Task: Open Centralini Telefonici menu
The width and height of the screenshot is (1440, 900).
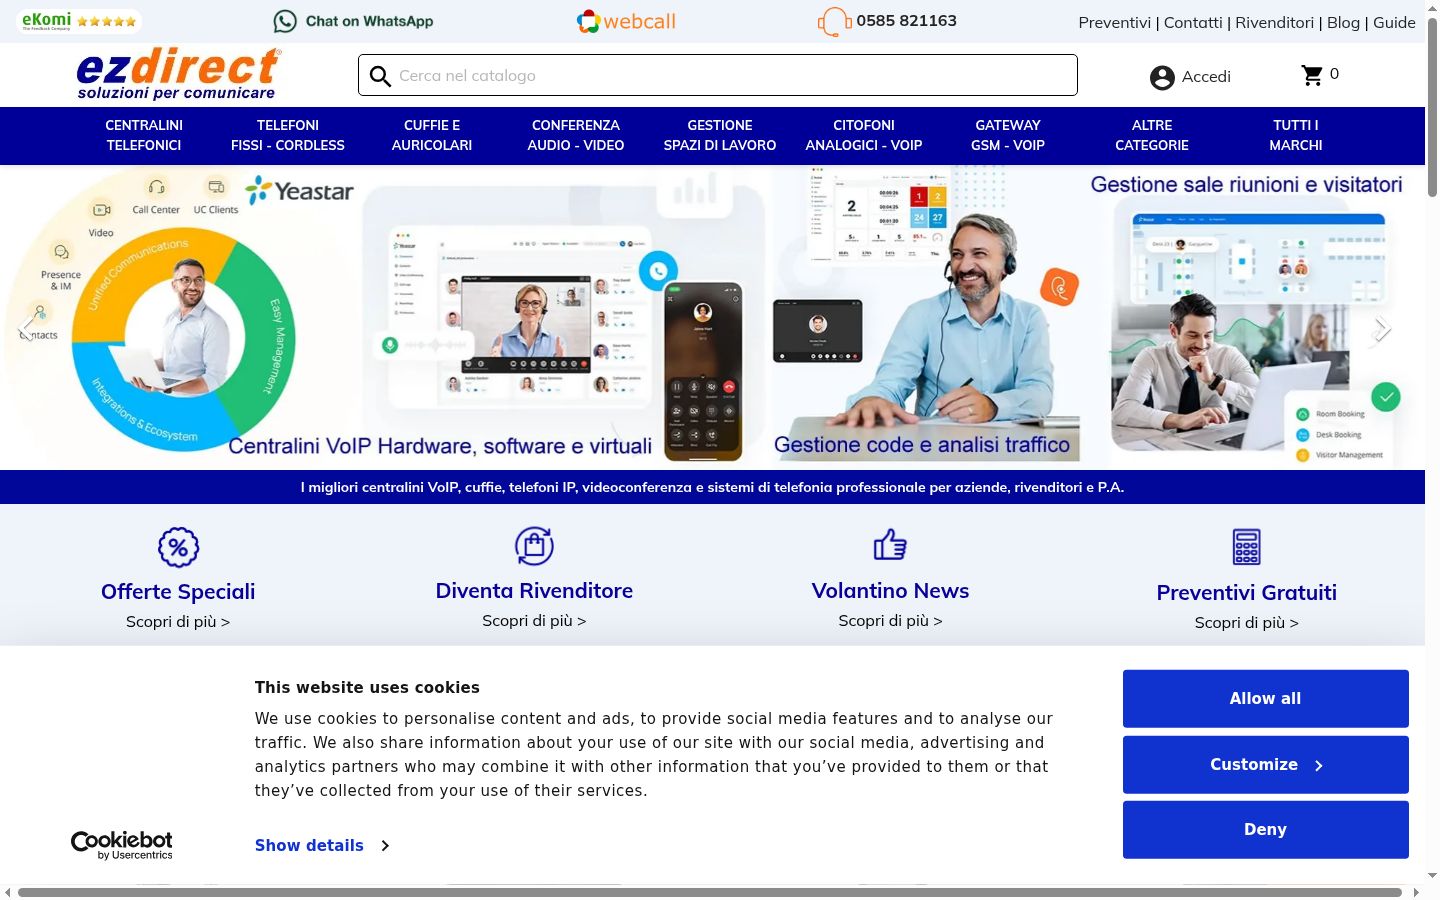Action: point(144,135)
